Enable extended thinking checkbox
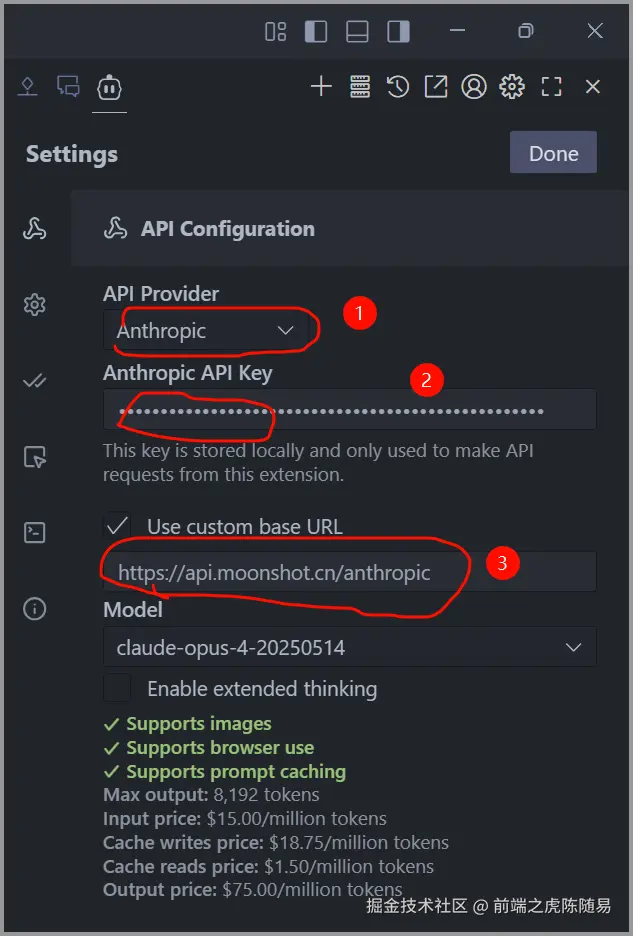Screen dimensions: 633x936 tap(118, 688)
